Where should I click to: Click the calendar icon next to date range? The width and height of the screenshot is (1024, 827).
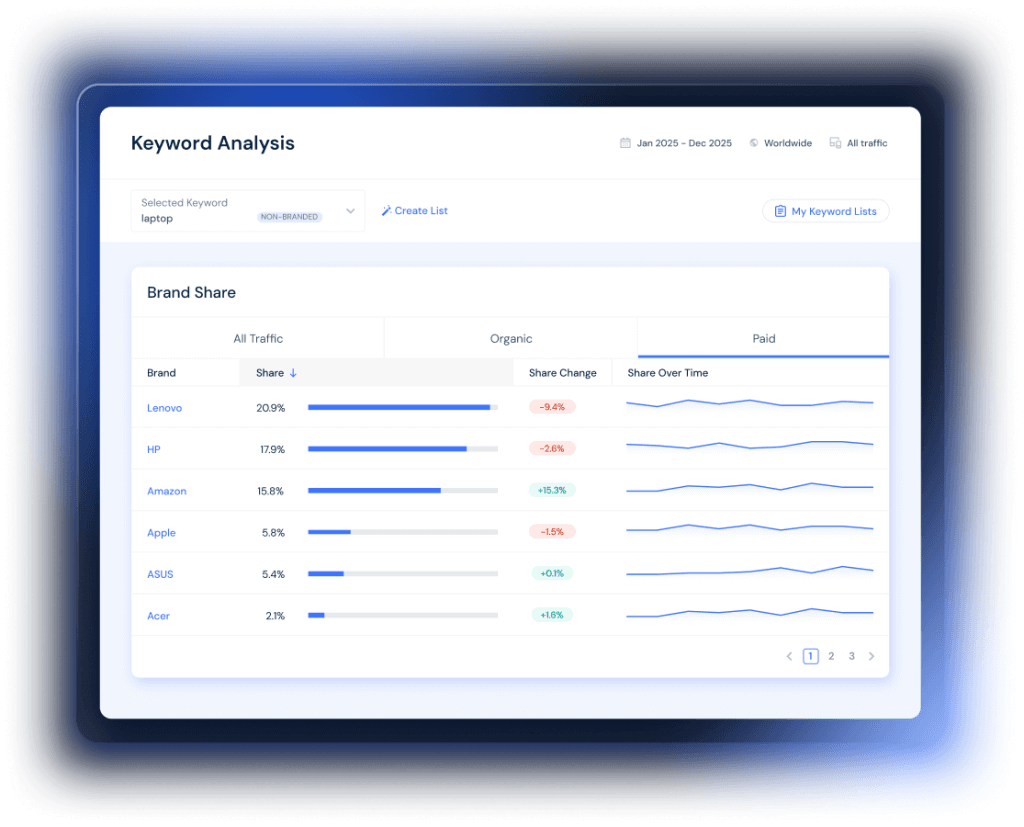625,143
